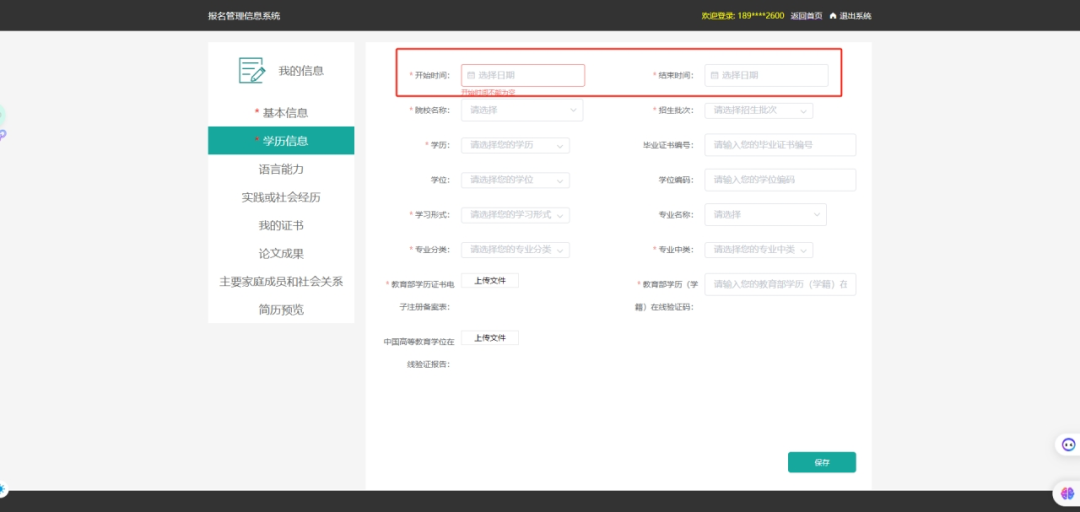Open the 专业名称 dropdown
1080x512 pixels.
tap(765, 215)
